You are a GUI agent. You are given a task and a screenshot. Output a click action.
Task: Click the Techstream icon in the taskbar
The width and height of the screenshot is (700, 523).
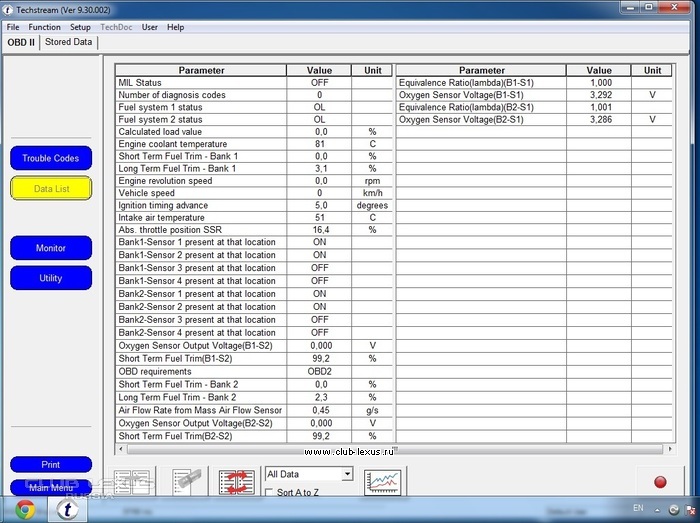[69, 509]
